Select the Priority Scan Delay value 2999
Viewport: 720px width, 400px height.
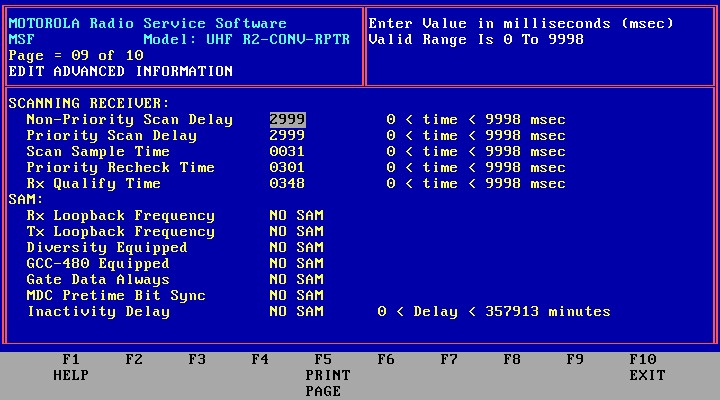pyautogui.click(x=287, y=135)
